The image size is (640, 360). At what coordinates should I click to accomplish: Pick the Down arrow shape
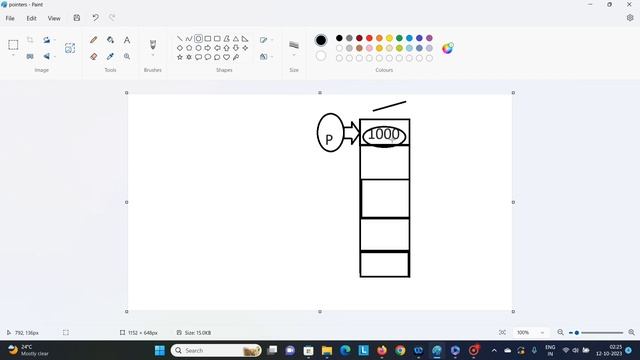pos(236,48)
